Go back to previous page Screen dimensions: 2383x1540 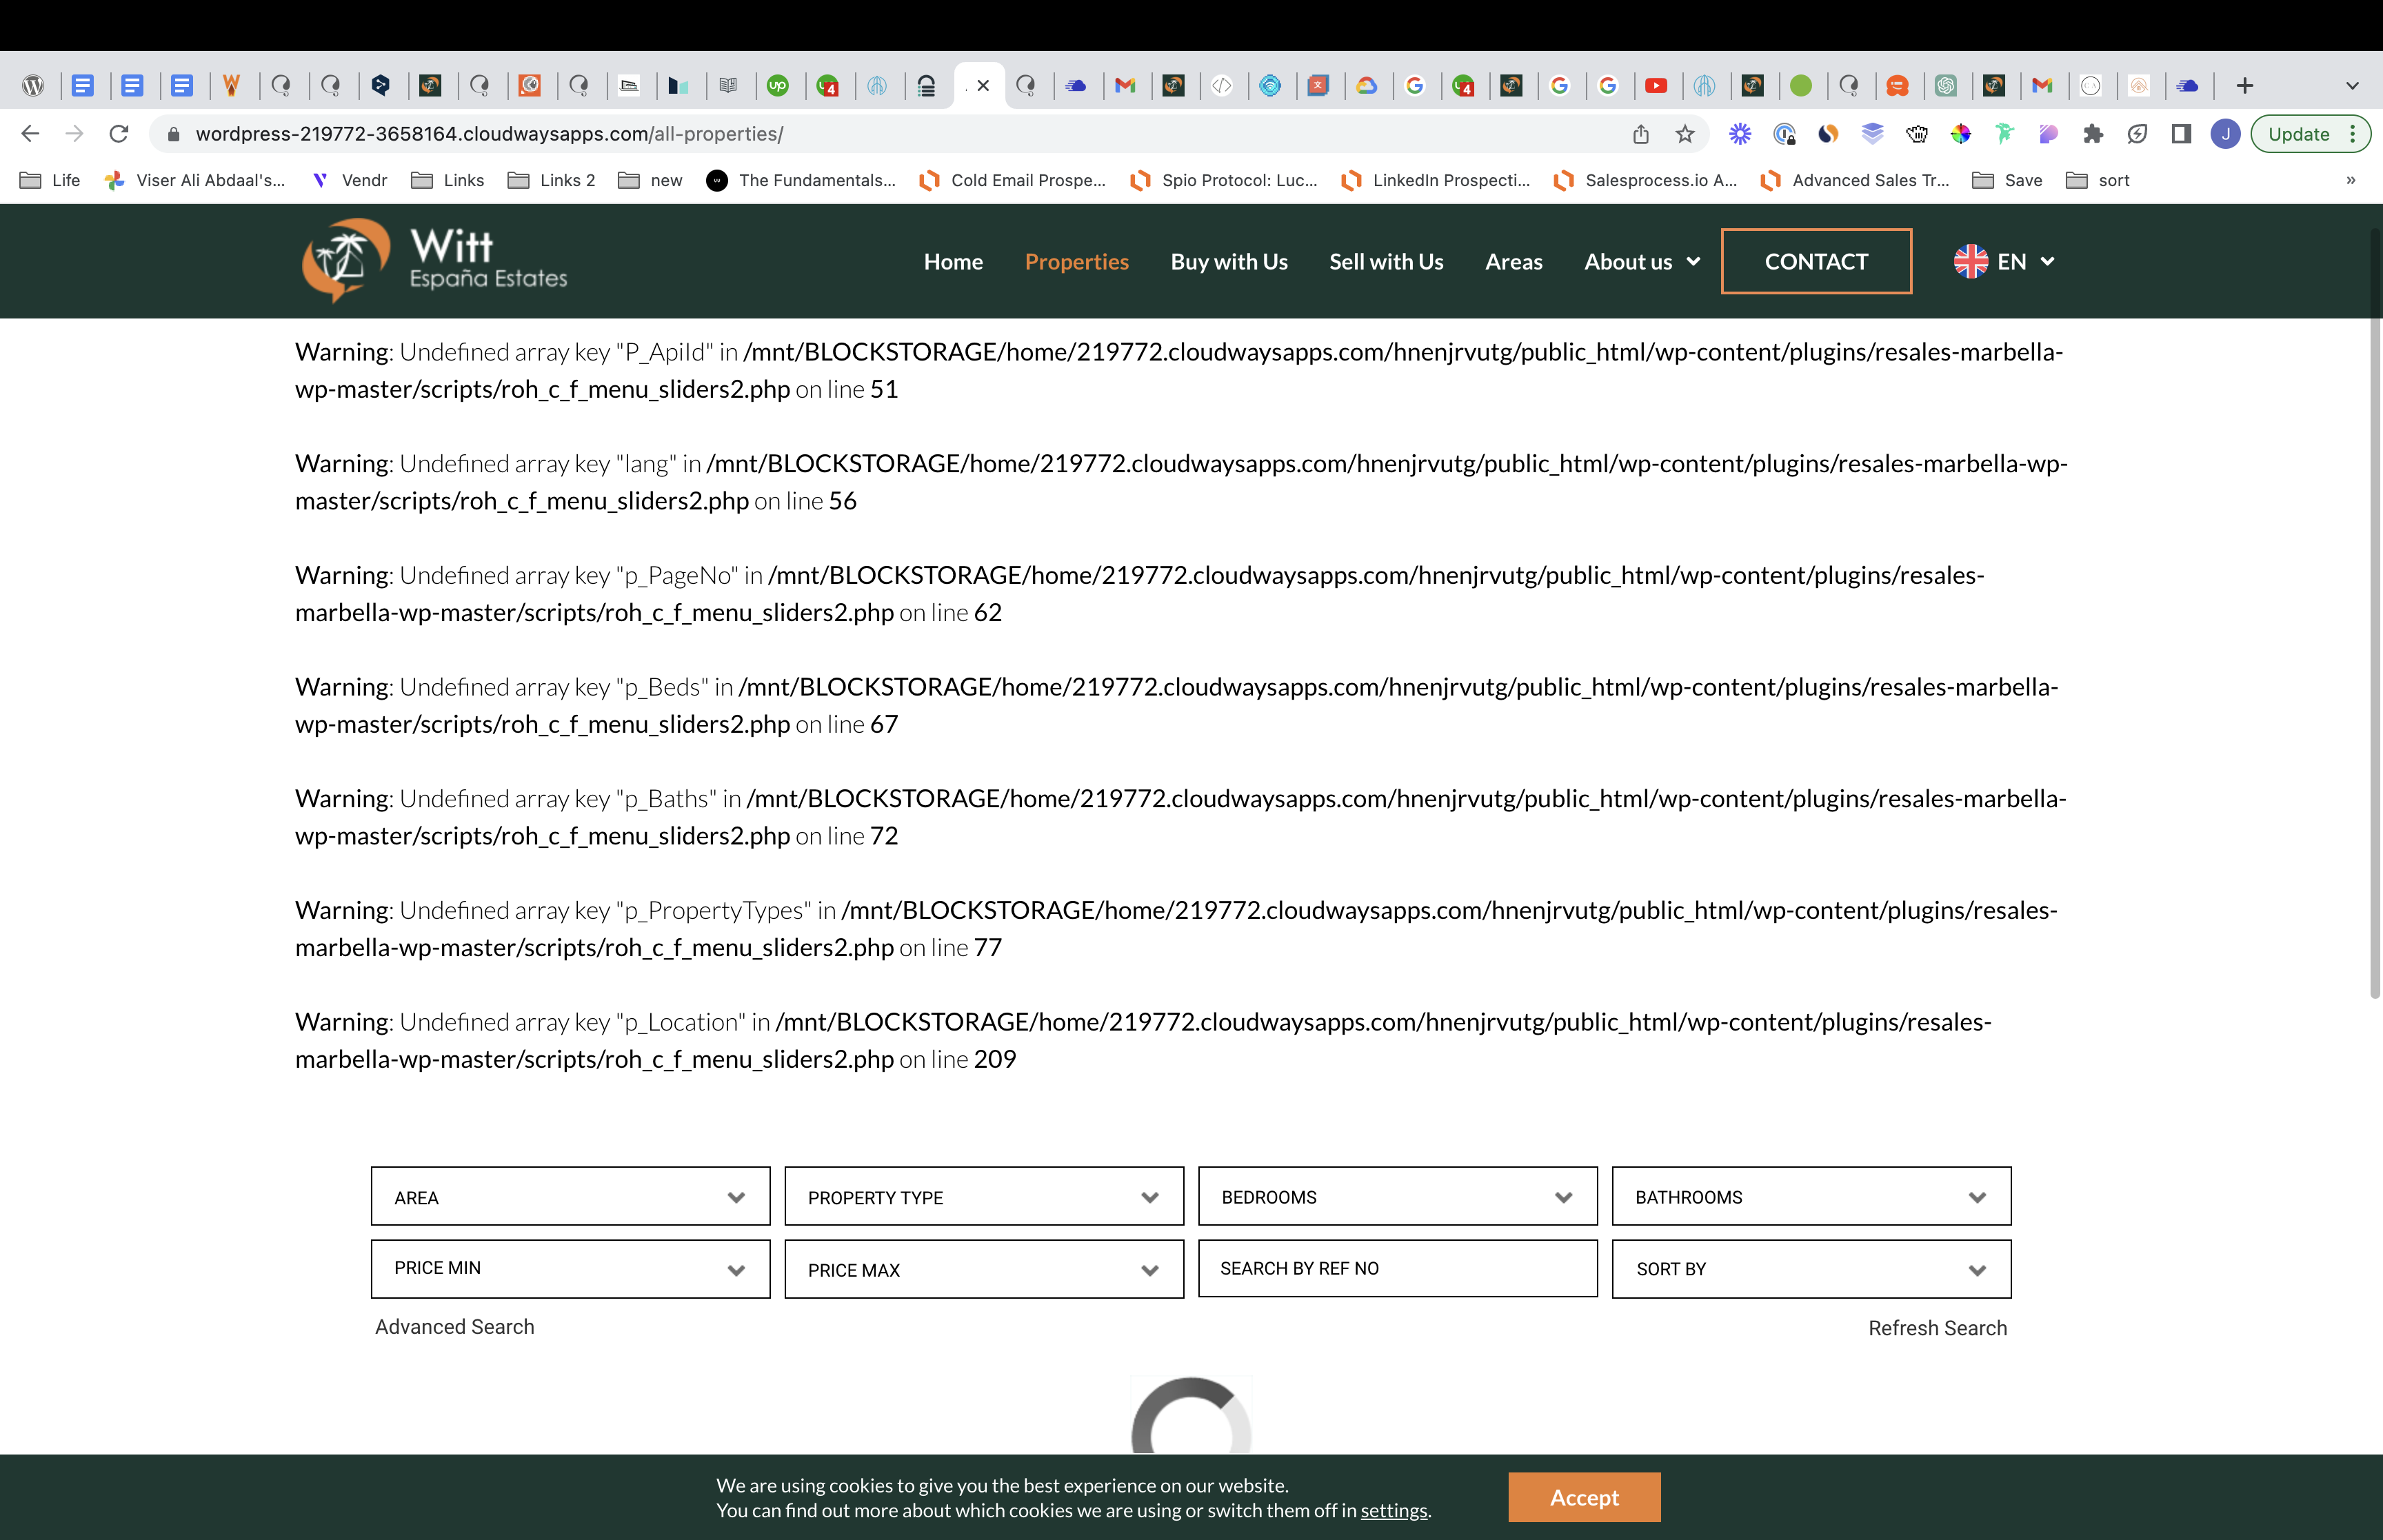point(30,134)
